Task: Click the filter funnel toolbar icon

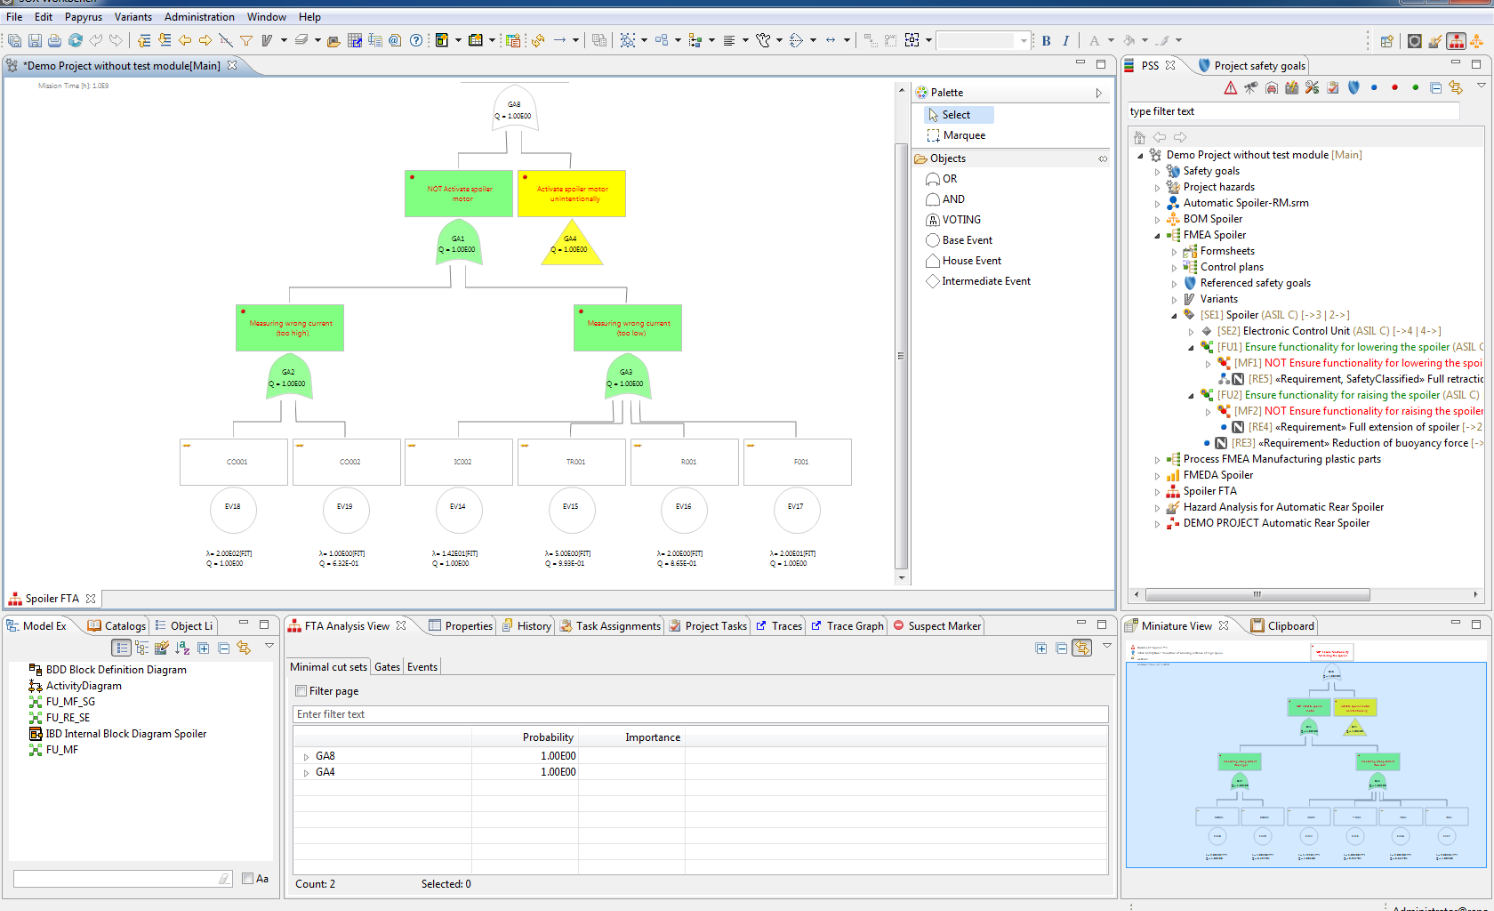Action: (246, 41)
